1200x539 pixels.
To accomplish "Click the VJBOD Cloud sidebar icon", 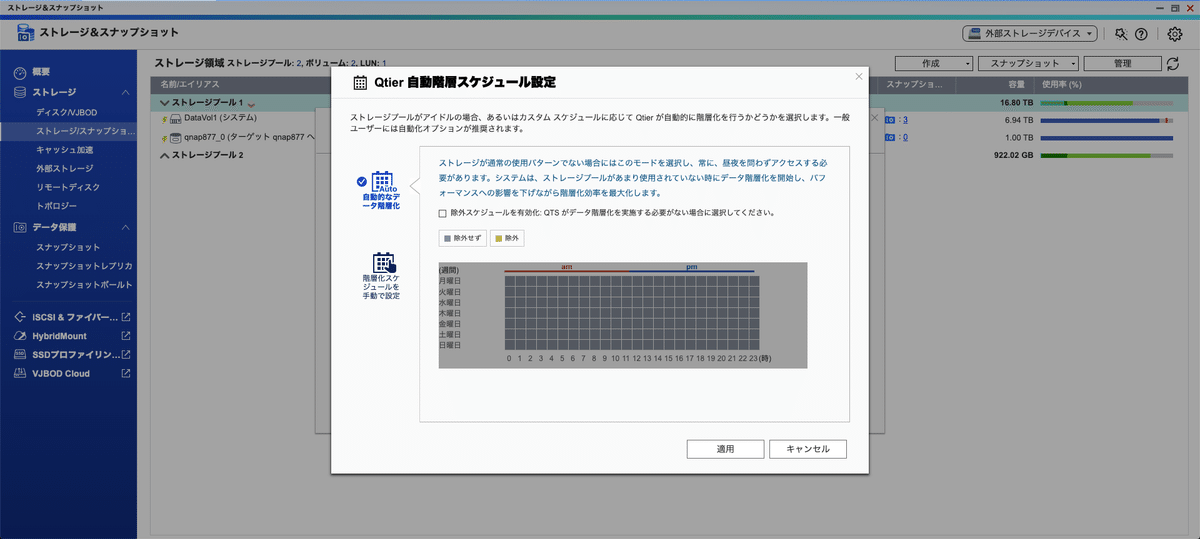I will click(x=20, y=374).
